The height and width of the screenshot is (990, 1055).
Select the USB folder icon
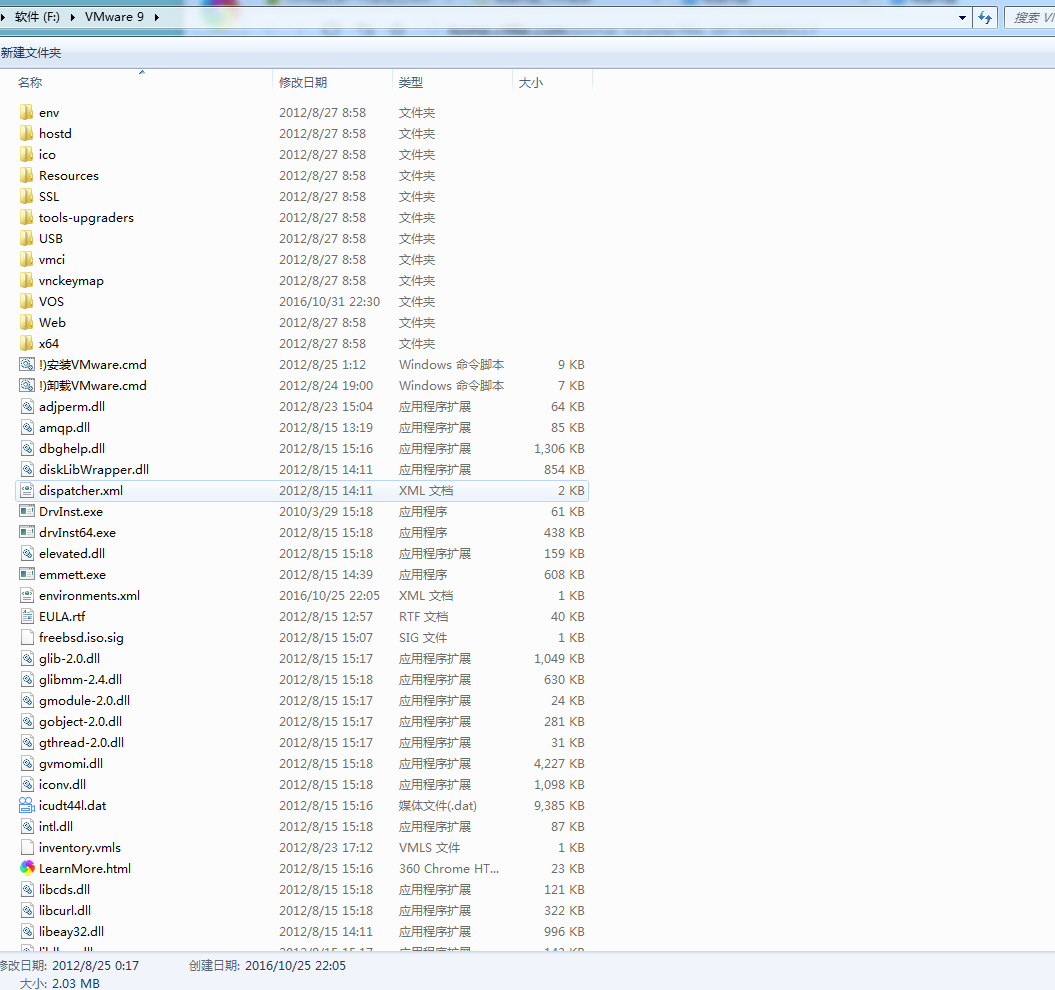click(26, 238)
